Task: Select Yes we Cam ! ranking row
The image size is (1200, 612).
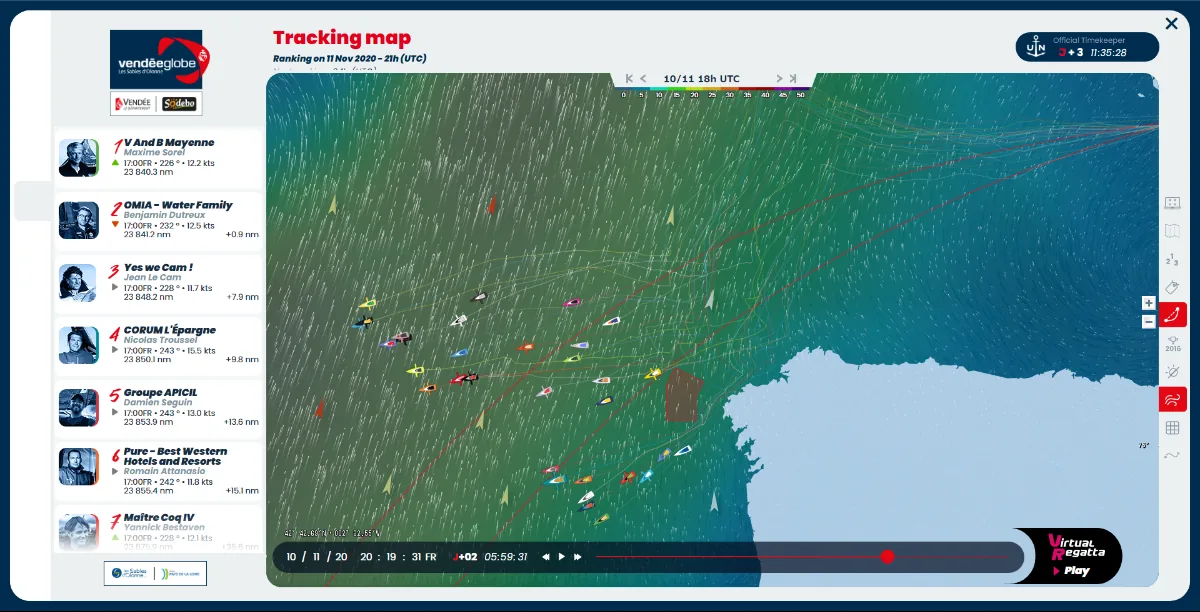Action: click(158, 283)
